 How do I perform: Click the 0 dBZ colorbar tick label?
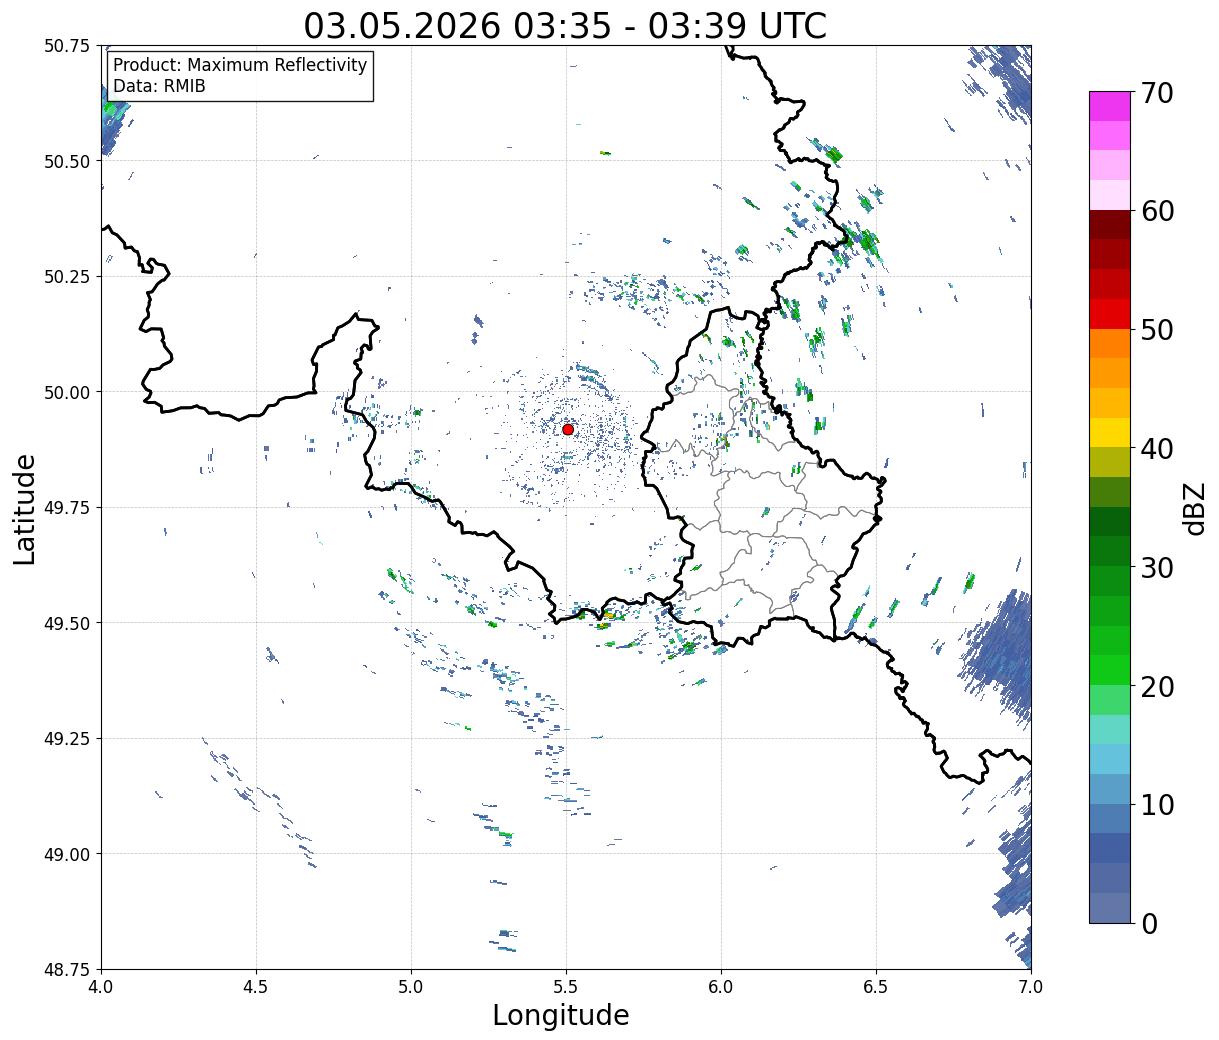point(1148,924)
